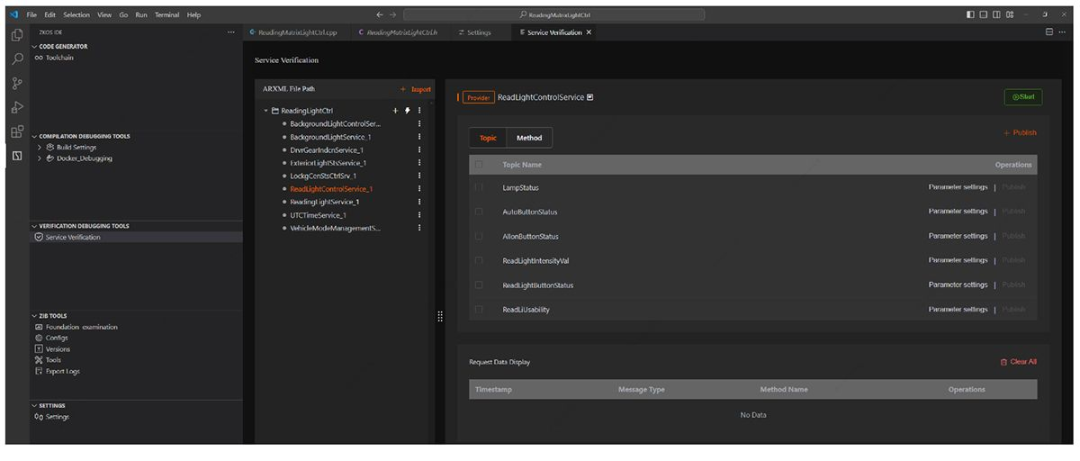
Task: Toggle the select-all checkbox beside Topic Name
Action: click(479, 165)
